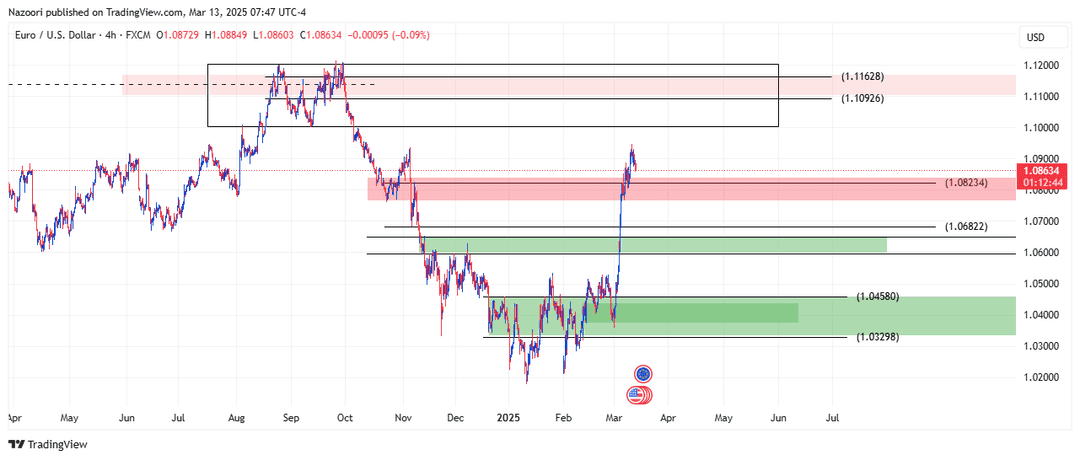Click the 1.11628 level label
This screenshot has height=459, width=1080.
click(862, 76)
